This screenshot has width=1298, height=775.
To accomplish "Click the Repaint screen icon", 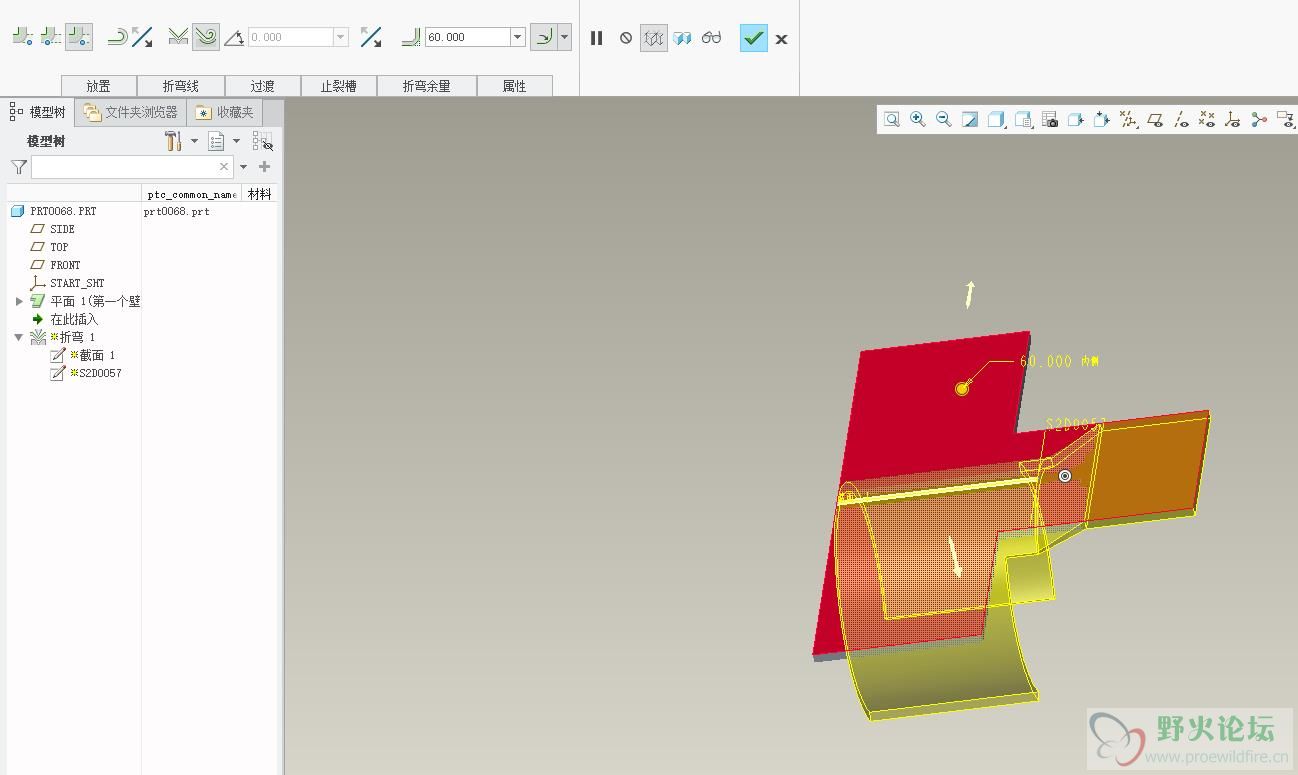I will point(970,119).
